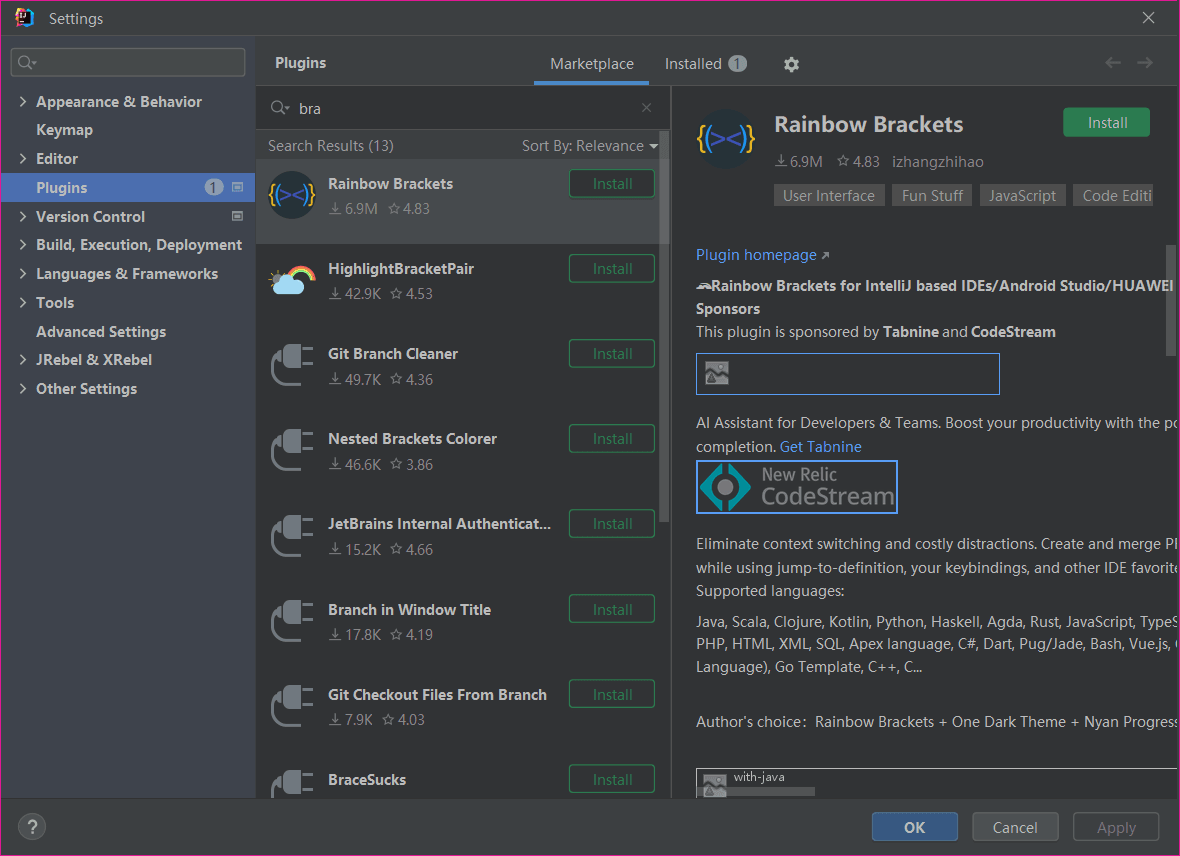The height and width of the screenshot is (856, 1180).
Task: Expand Other Settings node
Action: coord(23,388)
